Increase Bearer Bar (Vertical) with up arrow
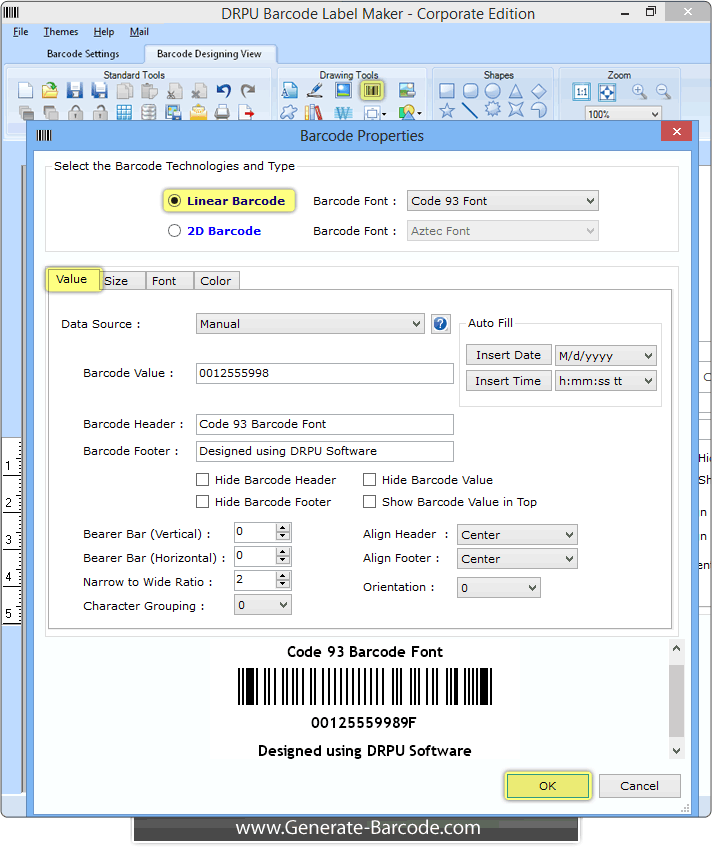 [x=283, y=528]
